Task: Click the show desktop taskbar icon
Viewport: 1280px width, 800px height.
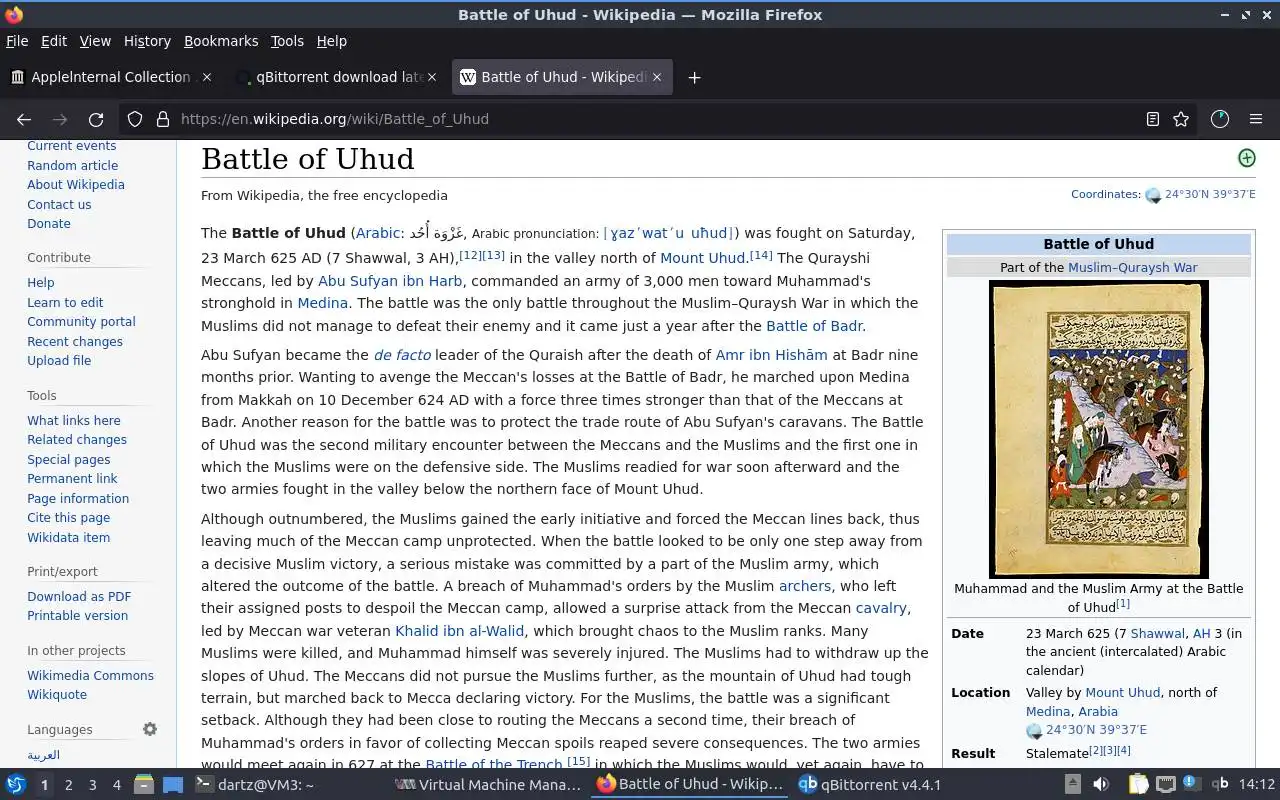Action: click(173, 785)
